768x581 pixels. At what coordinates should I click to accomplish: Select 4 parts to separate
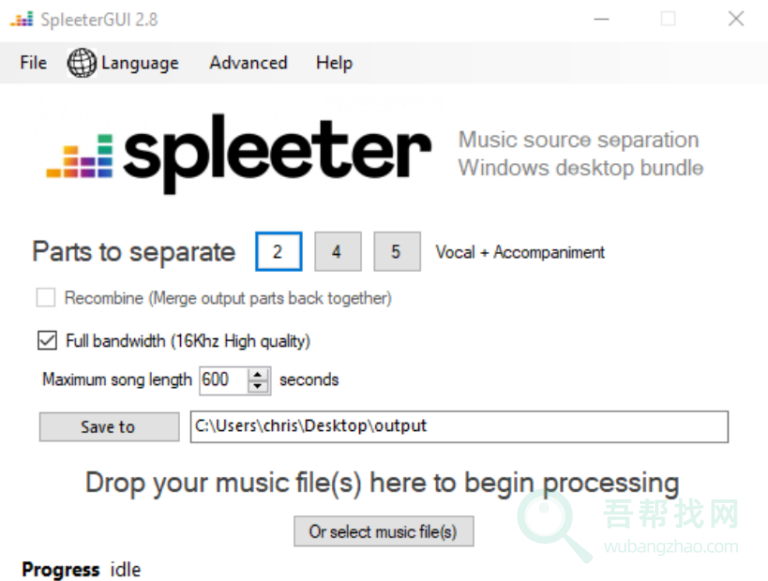coord(338,252)
